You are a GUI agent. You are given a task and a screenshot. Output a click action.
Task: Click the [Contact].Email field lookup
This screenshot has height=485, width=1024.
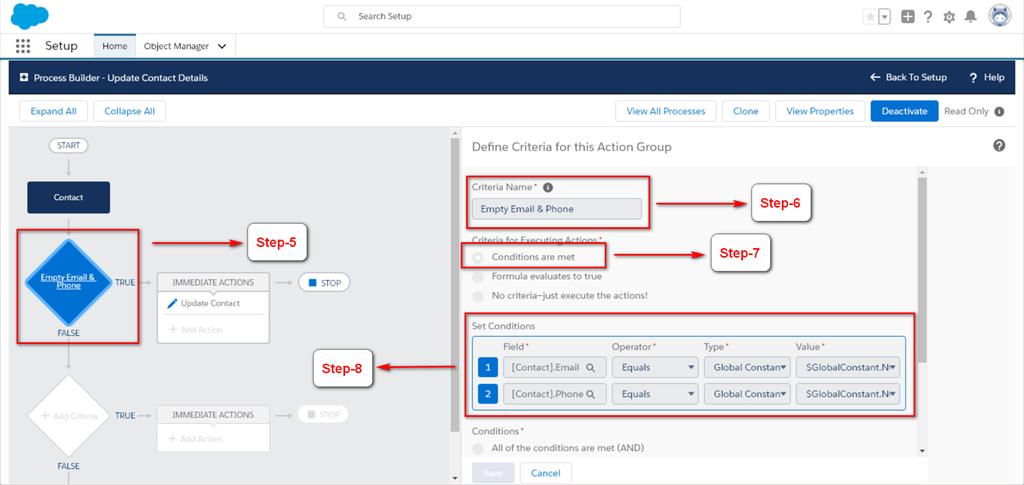(554, 368)
